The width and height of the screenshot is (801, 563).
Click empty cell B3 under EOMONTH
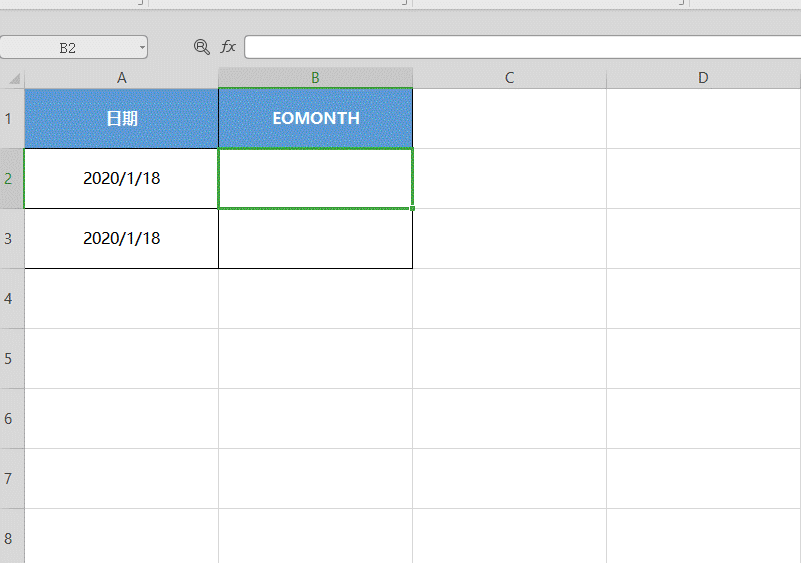[315, 238]
